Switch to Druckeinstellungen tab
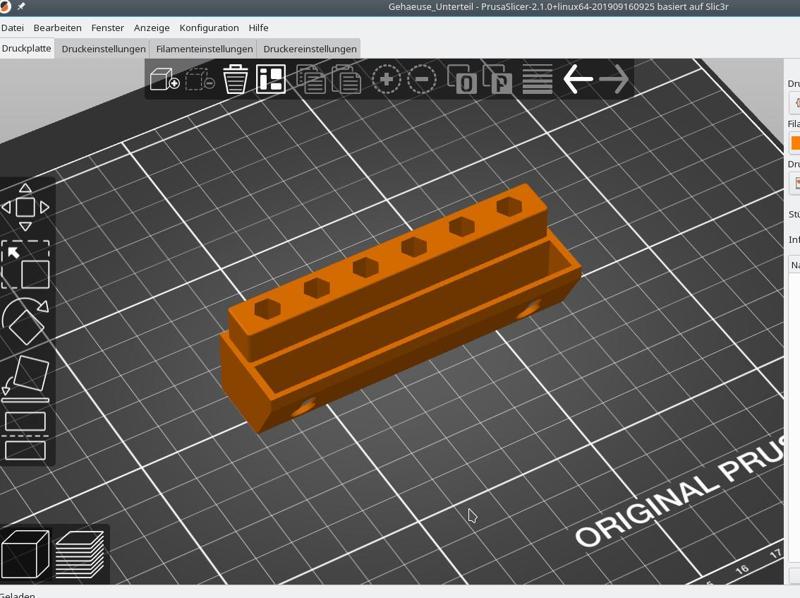800x598 pixels. tap(104, 49)
